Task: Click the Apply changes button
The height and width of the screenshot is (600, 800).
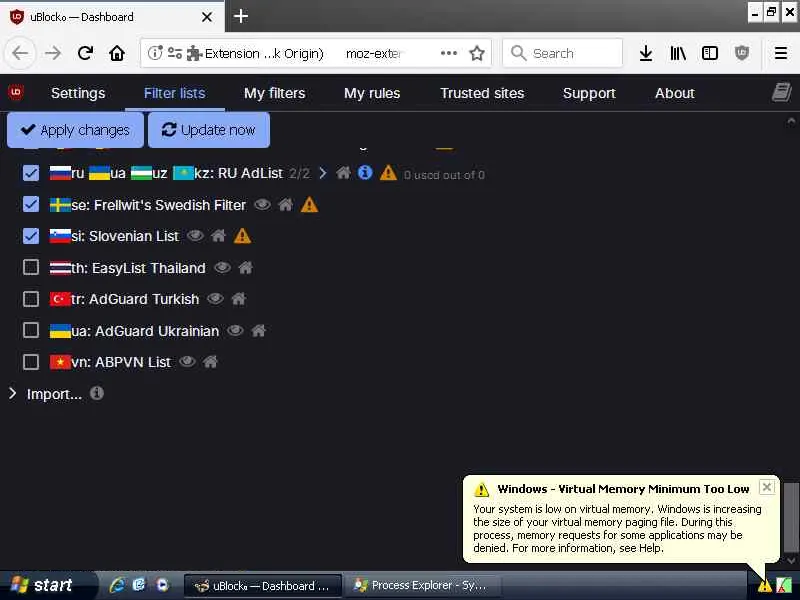Action: 76,130
